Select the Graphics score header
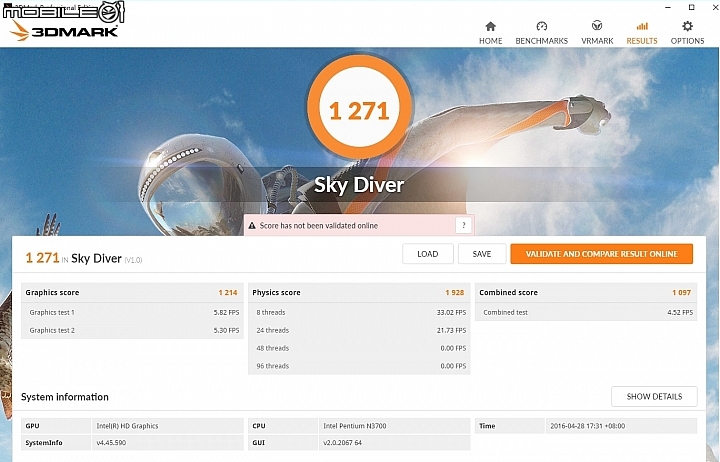The image size is (720, 462). tap(132, 293)
